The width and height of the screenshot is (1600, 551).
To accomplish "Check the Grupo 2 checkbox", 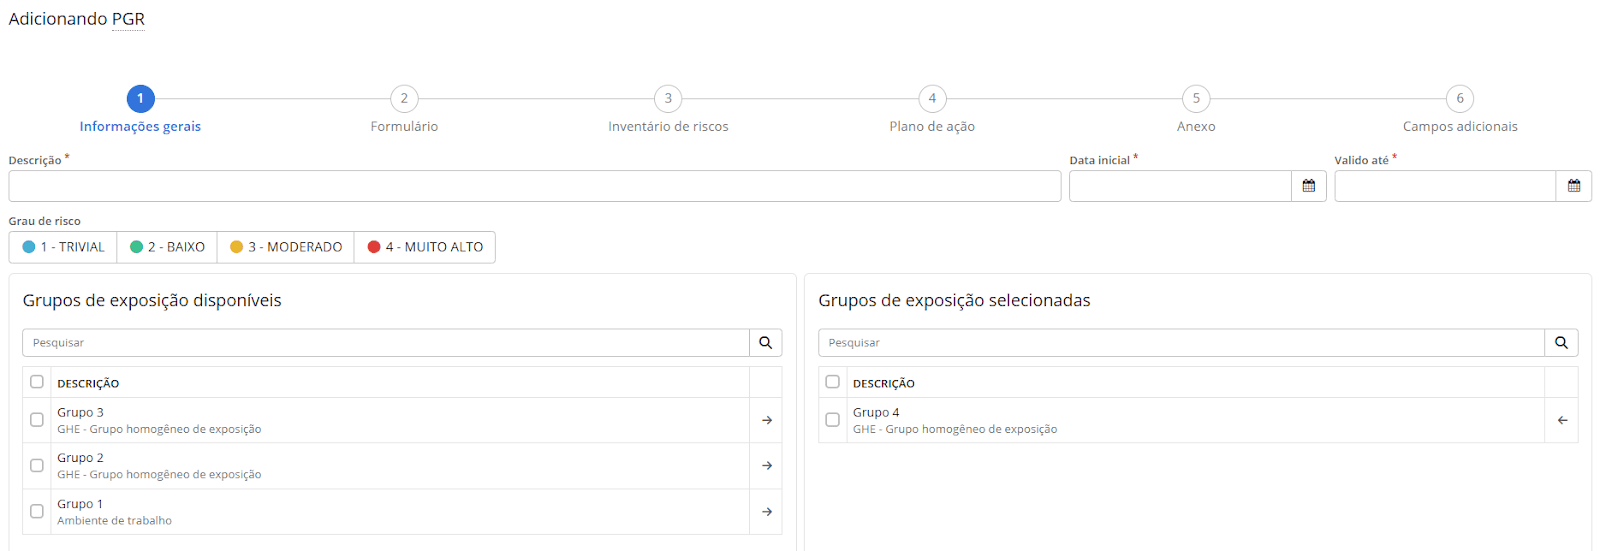I will [x=37, y=465].
